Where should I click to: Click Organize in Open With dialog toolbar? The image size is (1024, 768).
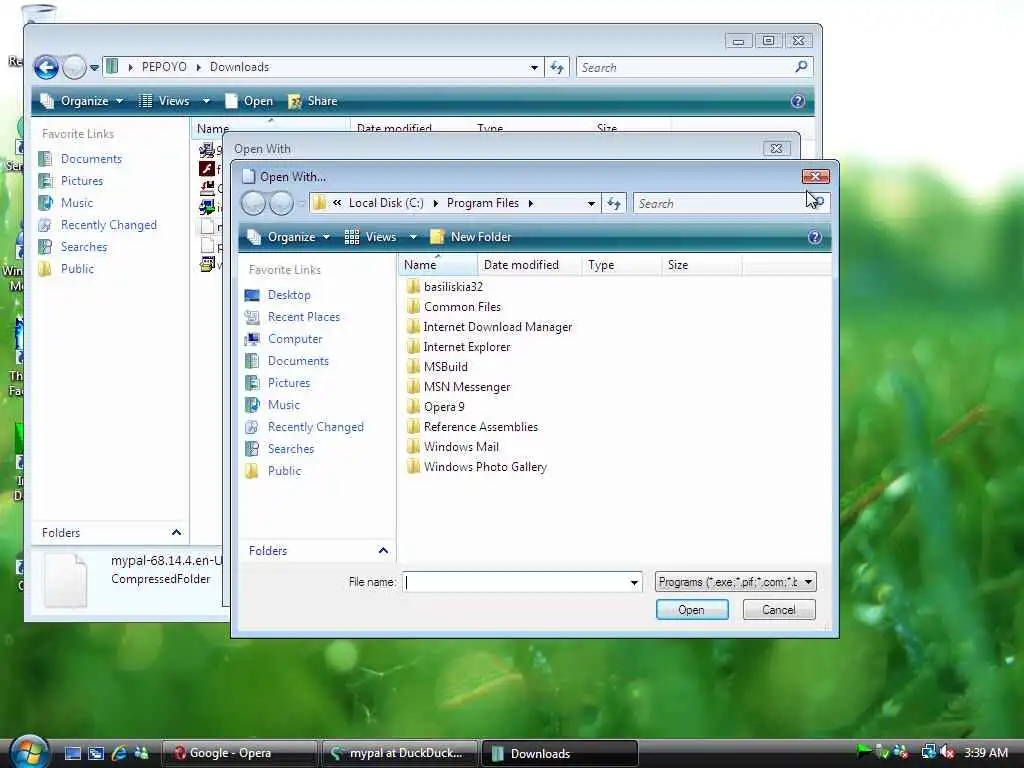click(289, 237)
